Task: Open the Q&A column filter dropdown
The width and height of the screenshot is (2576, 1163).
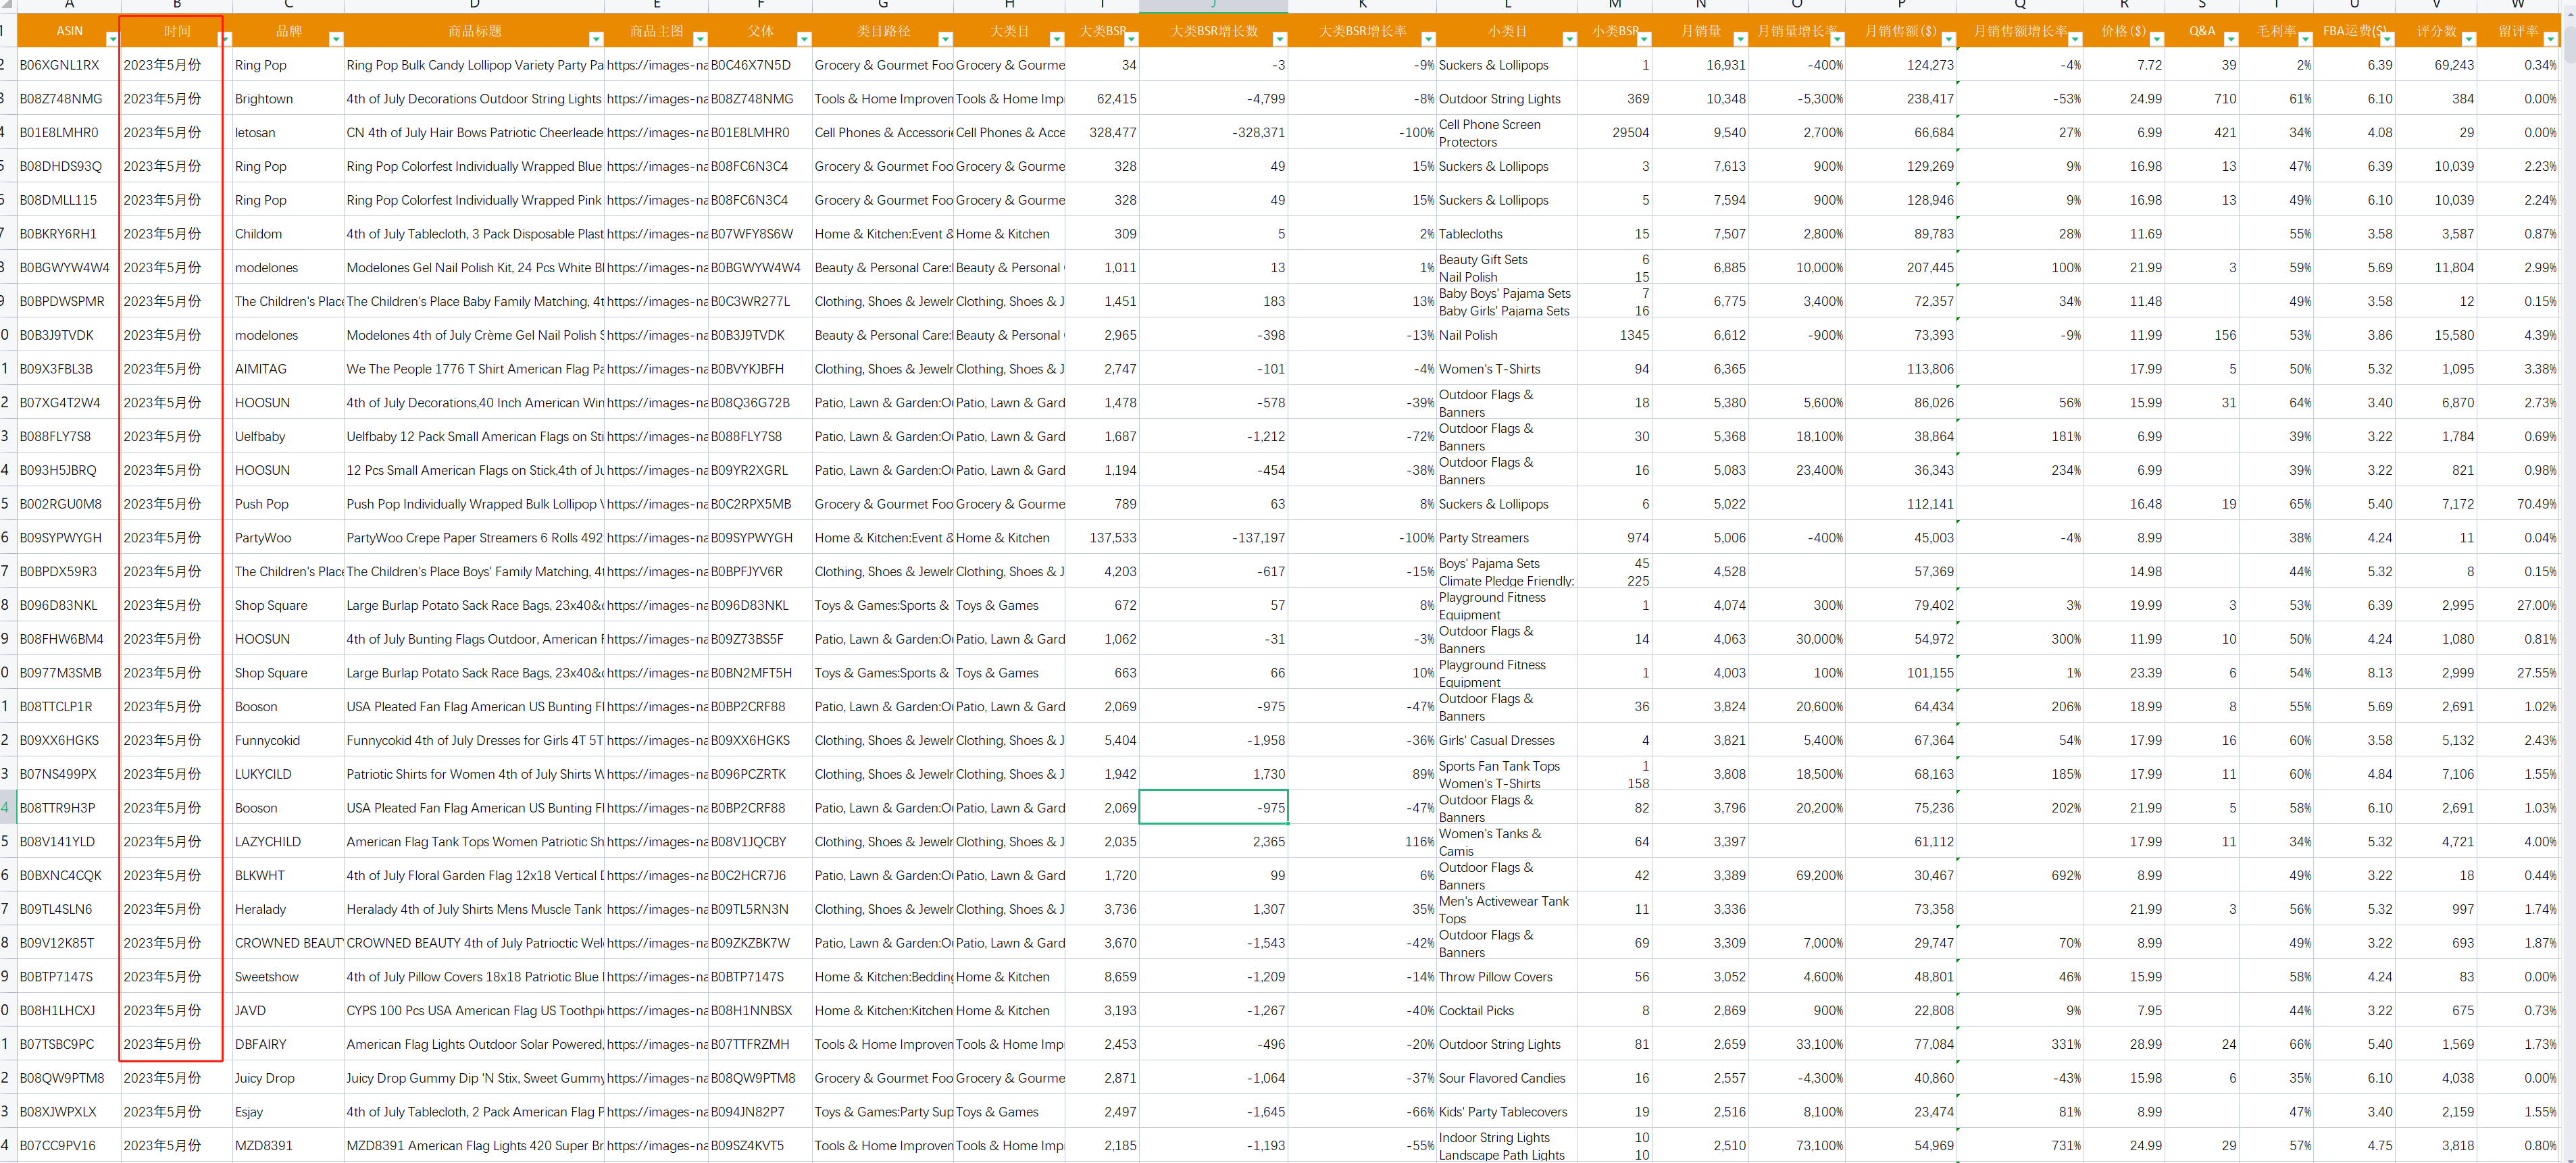Action: [x=2231, y=39]
